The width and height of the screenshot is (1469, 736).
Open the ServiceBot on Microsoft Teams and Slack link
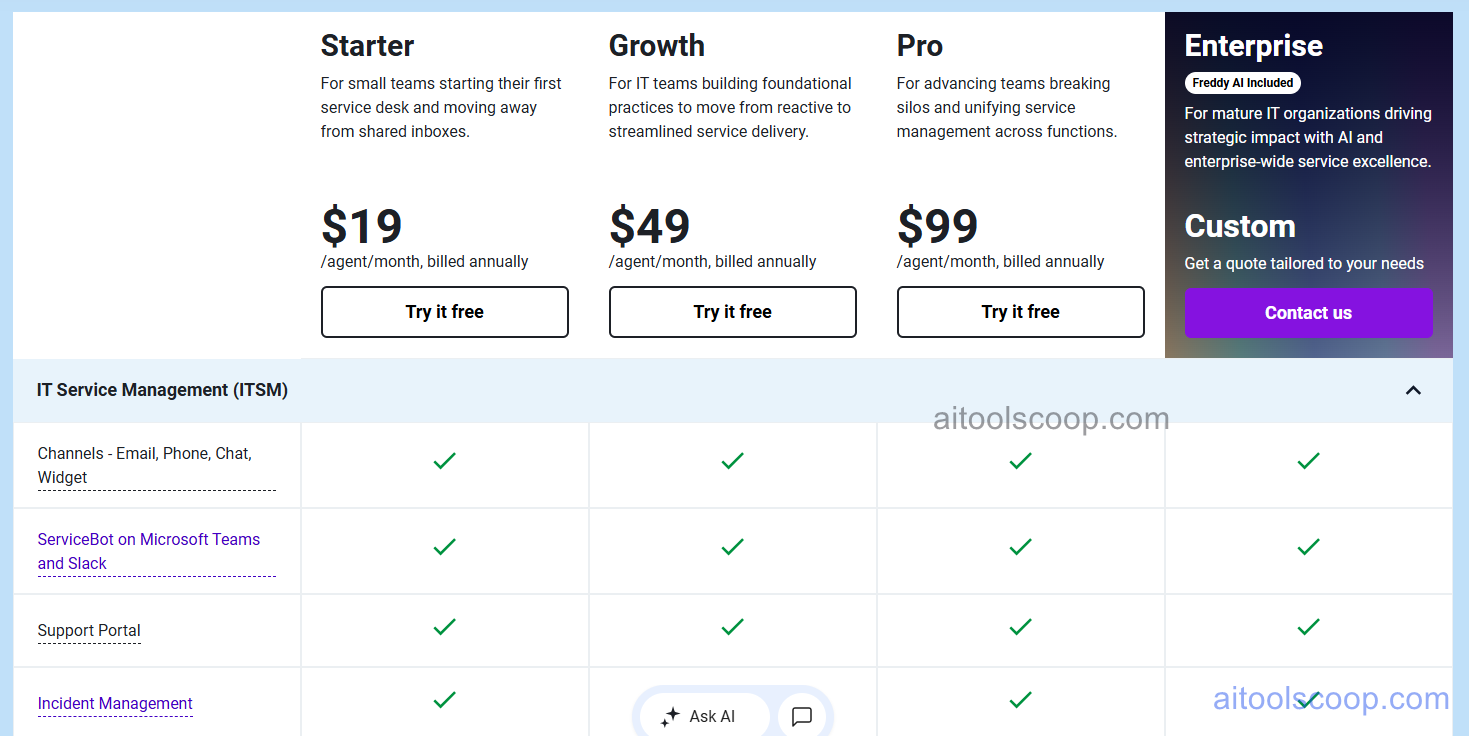point(148,551)
